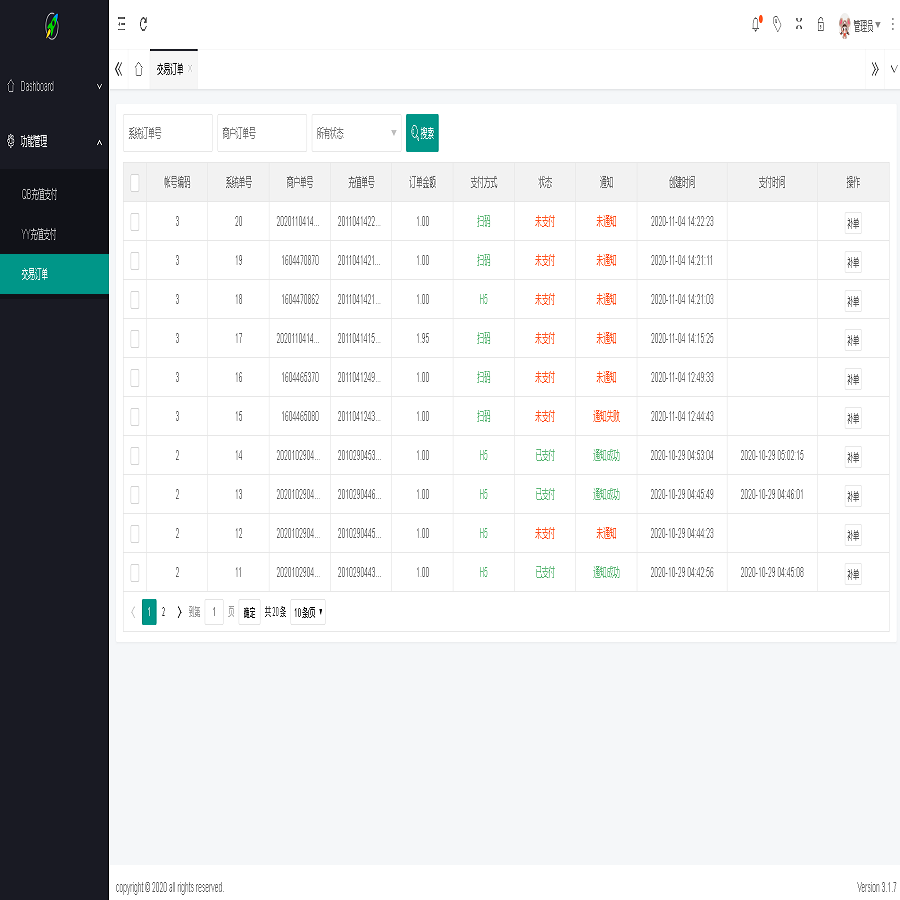Image resolution: width=900 pixels, height=900 pixels.
Task: Open the 管理员 admin account dropdown
Action: (865, 25)
